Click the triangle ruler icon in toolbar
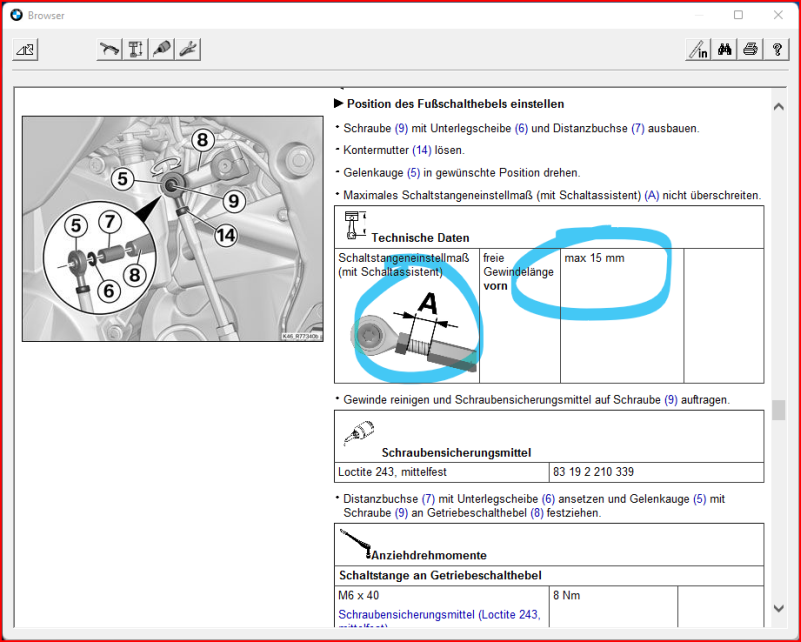The image size is (801, 642). coord(25,50)
